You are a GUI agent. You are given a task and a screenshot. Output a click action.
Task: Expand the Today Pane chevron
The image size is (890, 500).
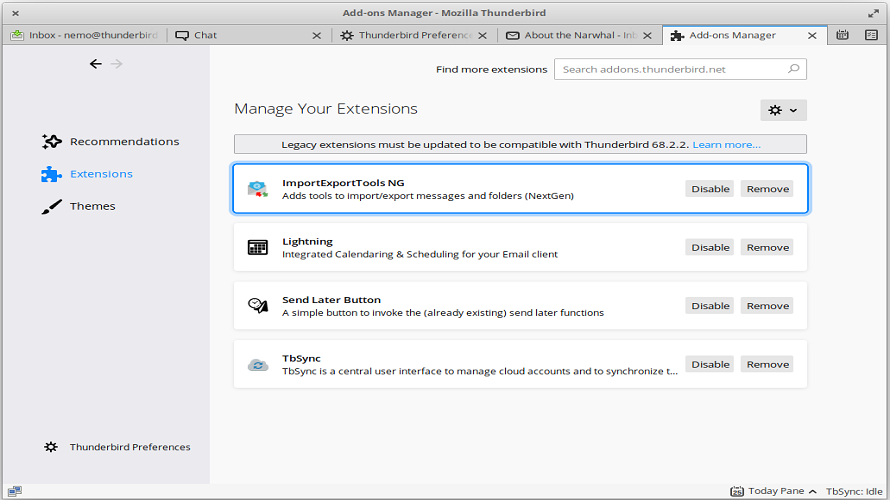pos(812,491)
